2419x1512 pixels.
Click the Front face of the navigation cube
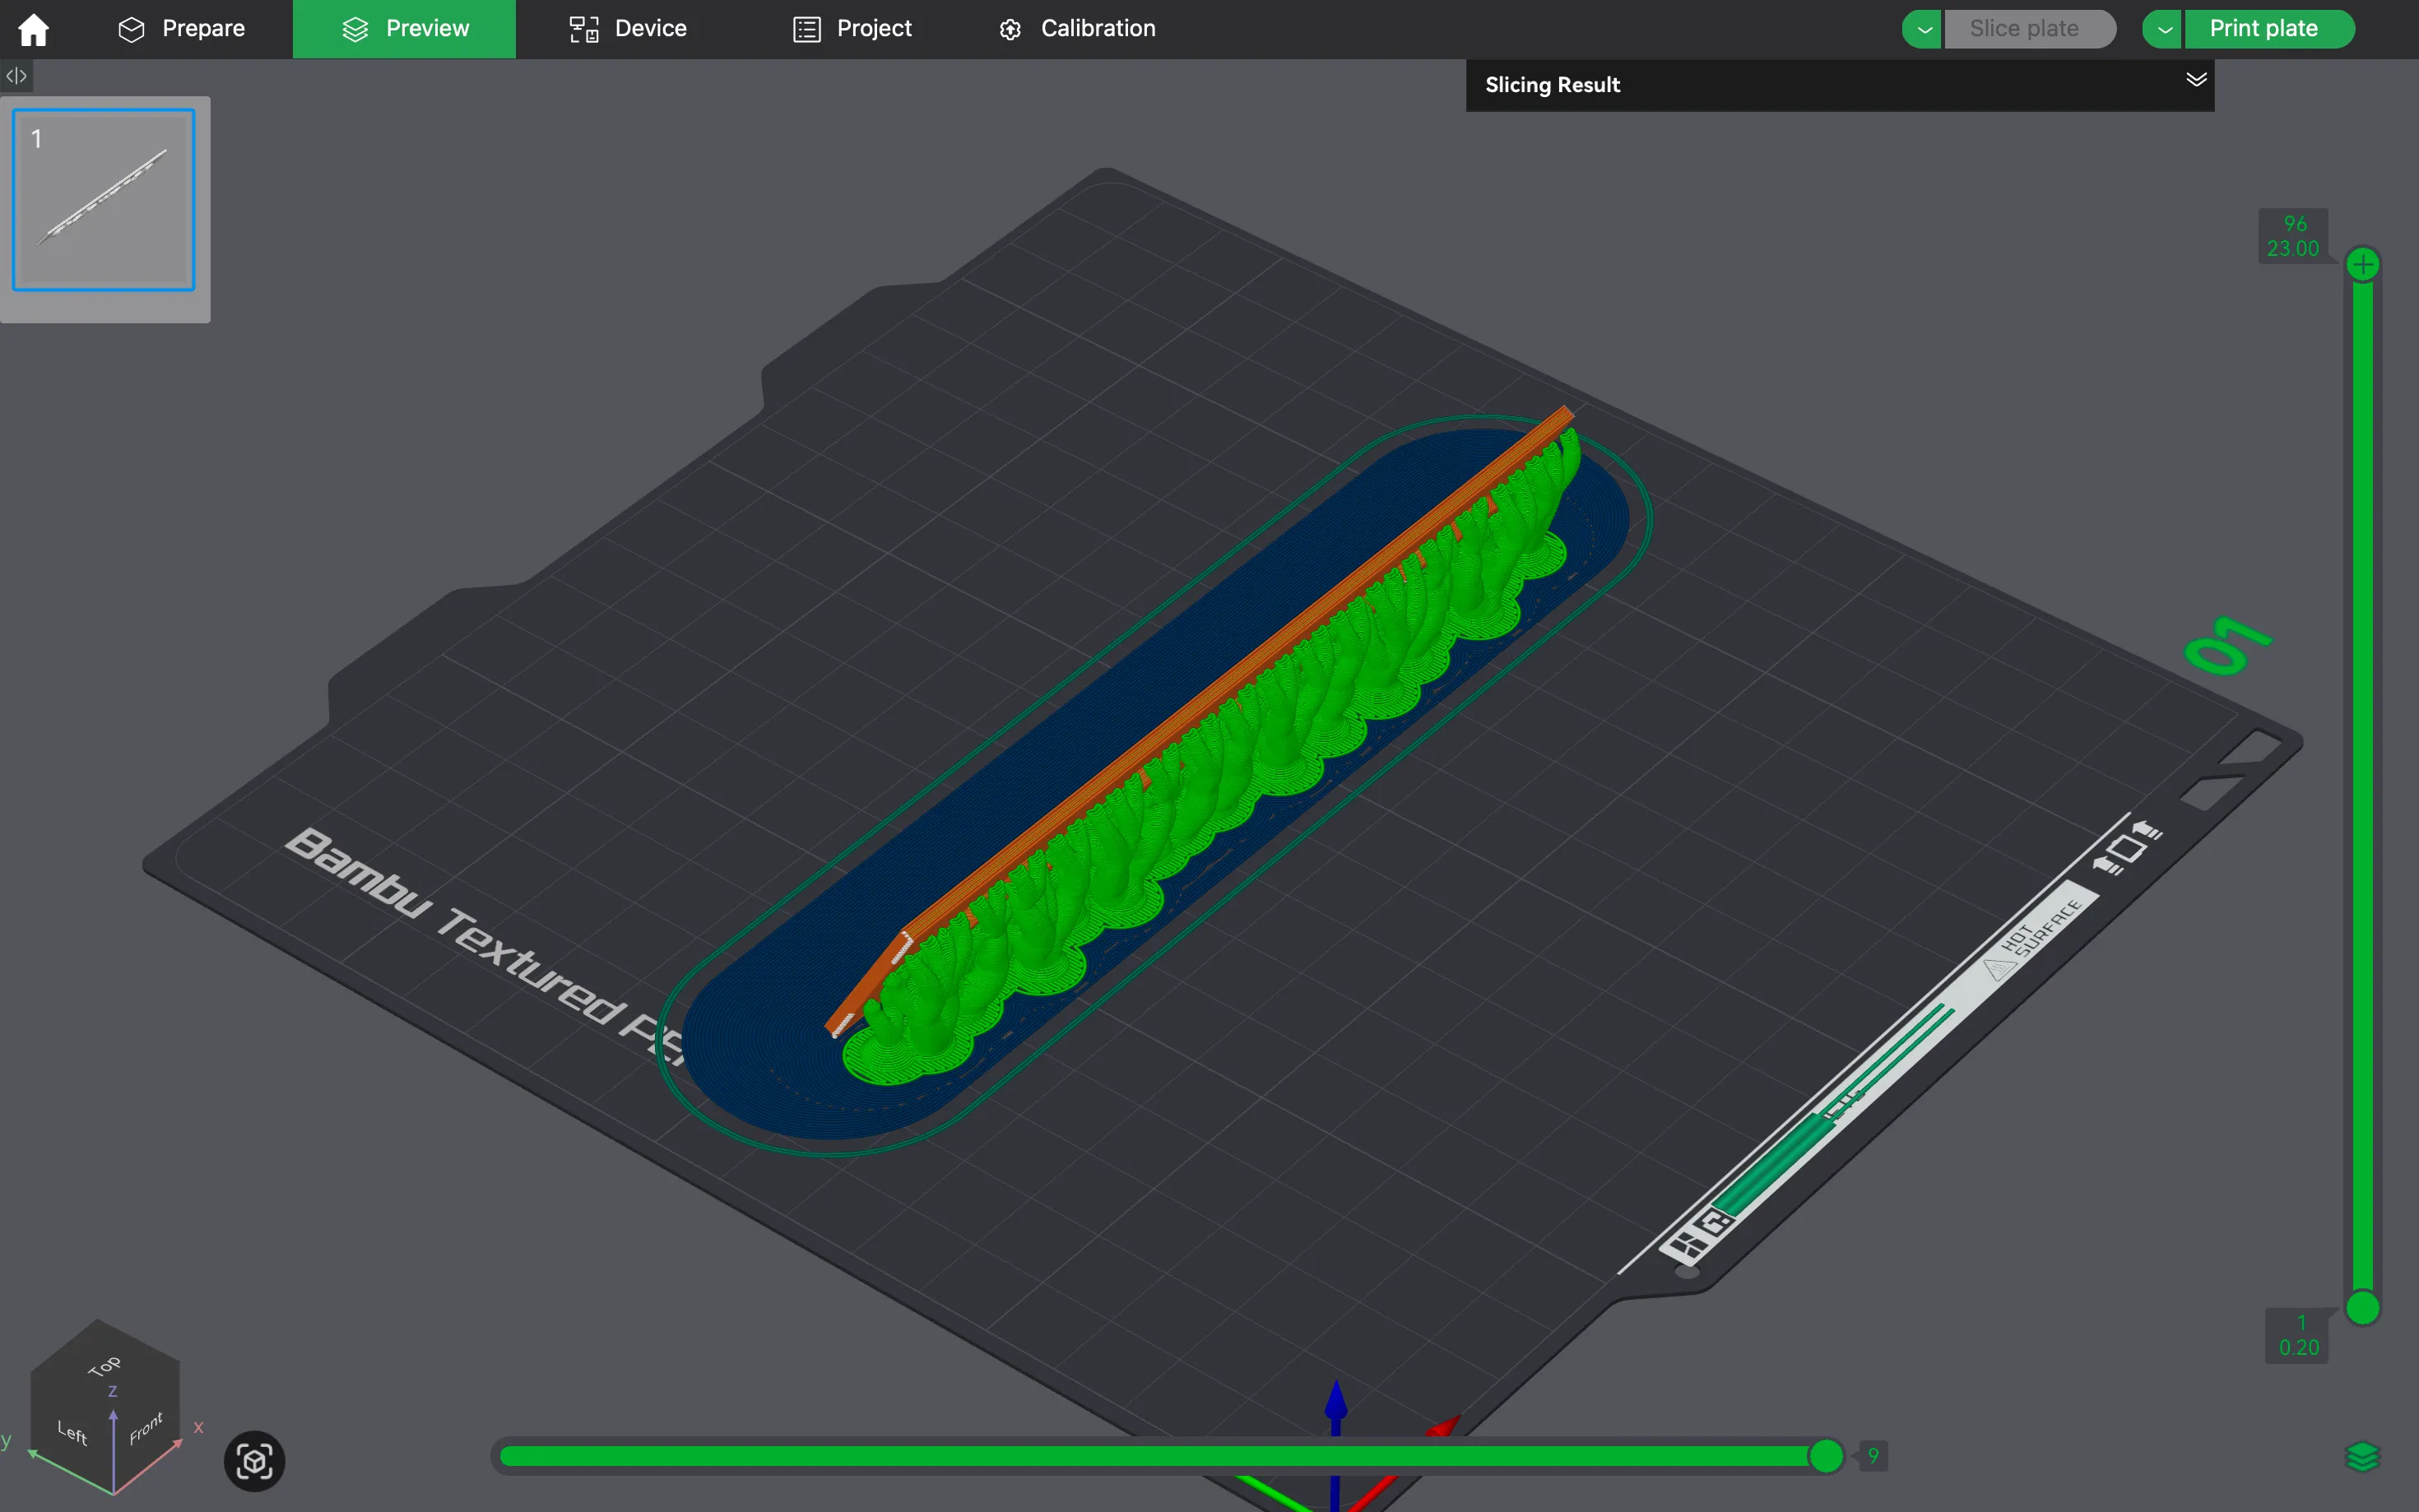coord(146,1429)
